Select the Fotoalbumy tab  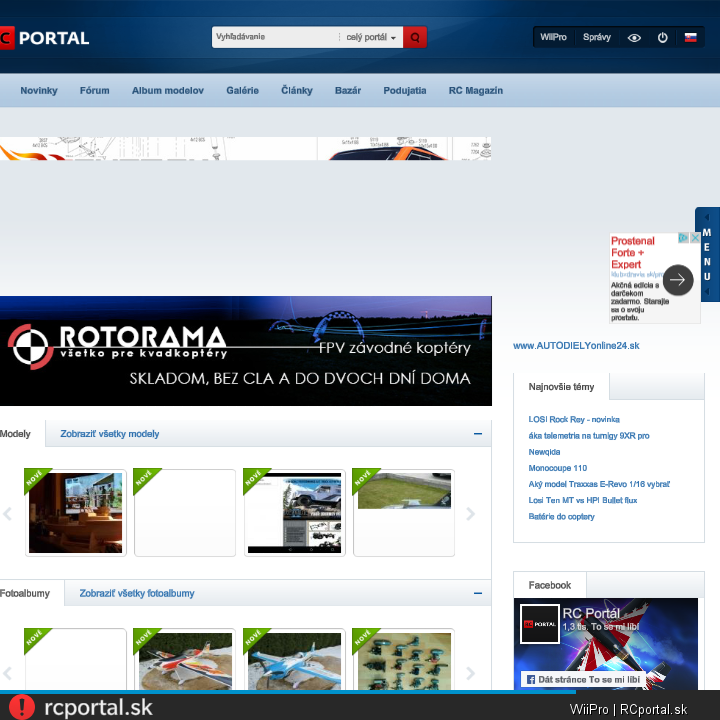coord(25,593)
